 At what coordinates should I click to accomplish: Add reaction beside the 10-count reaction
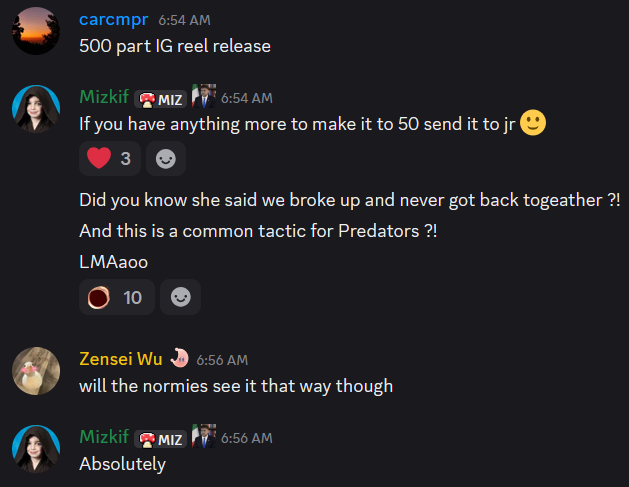coord(181,297)
